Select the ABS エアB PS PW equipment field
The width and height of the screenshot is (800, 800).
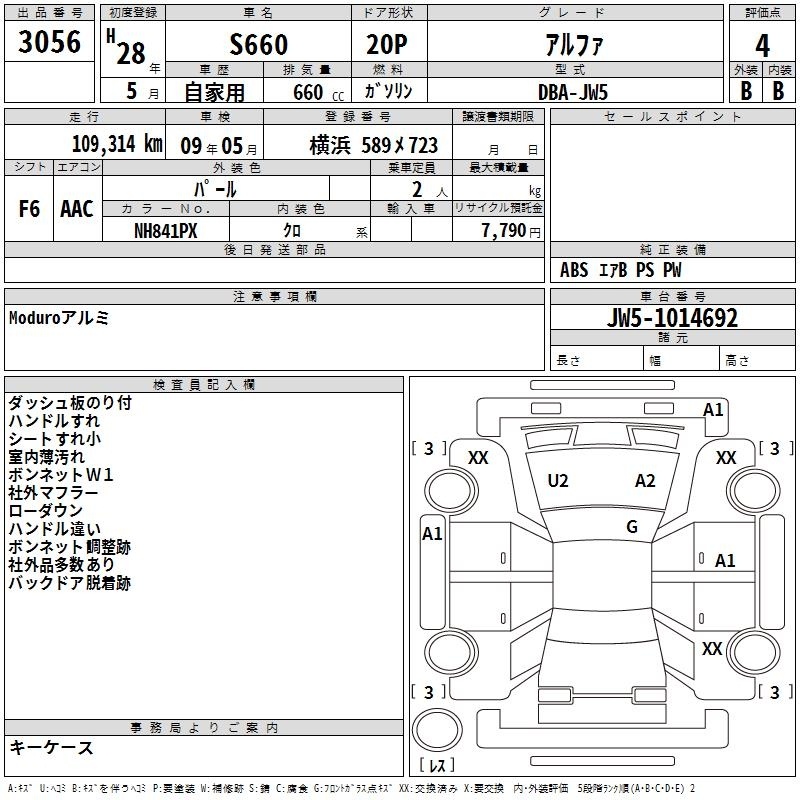pos(620,270)
